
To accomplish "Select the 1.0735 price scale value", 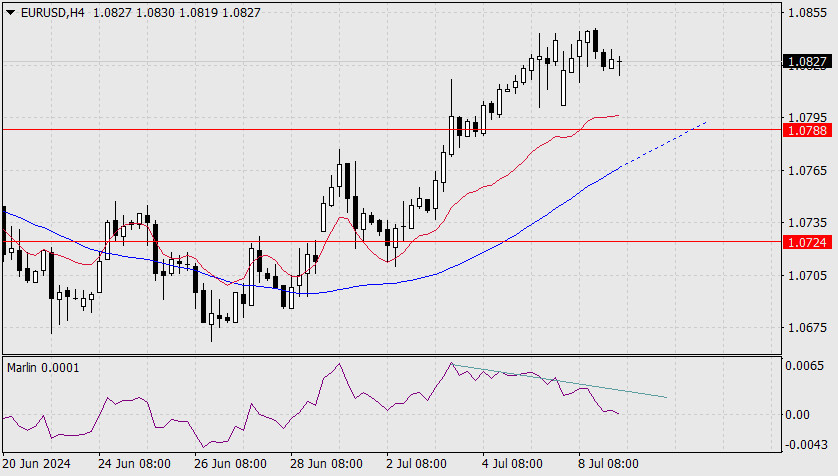I will [x=807, y=222].
